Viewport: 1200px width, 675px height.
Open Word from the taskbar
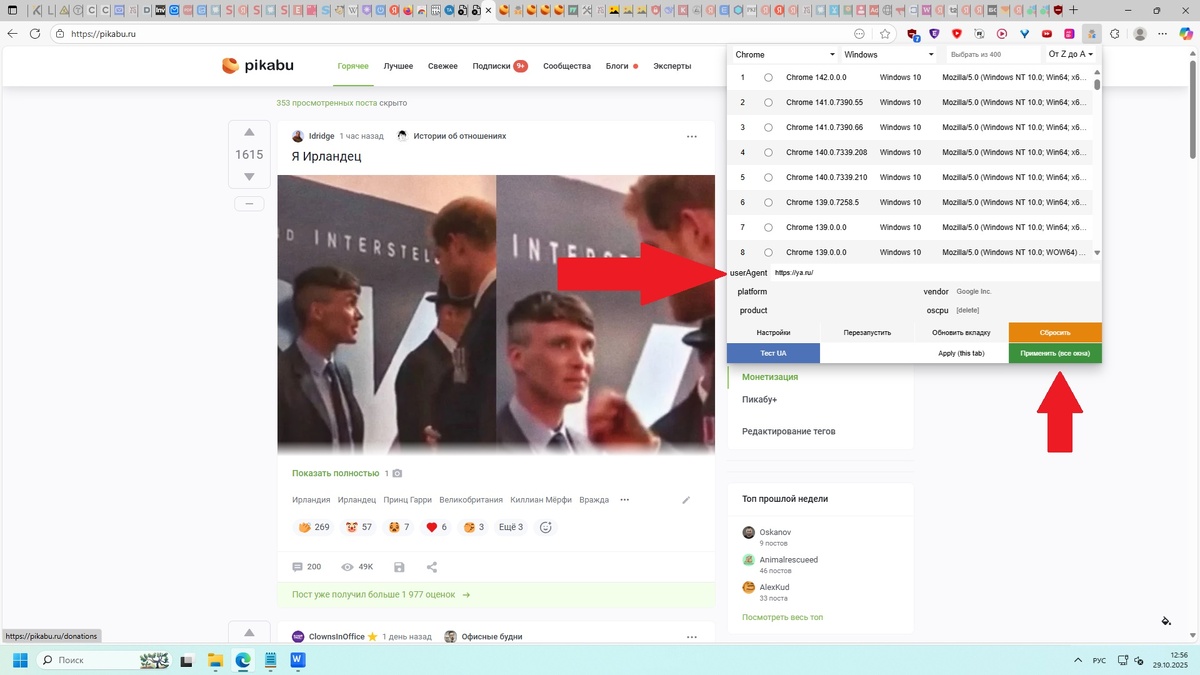[x=298, y=660]
